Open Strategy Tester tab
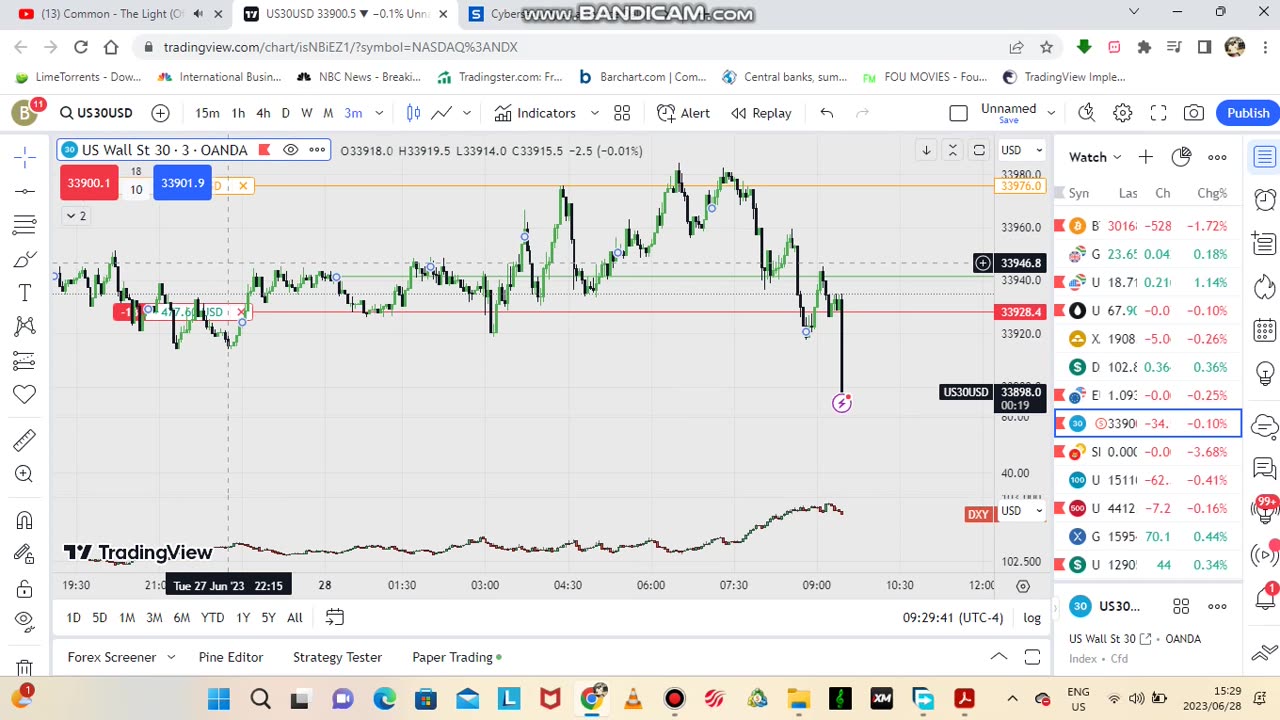The width and height of the screenshot is (1280, 720). [x=337, y=657]
